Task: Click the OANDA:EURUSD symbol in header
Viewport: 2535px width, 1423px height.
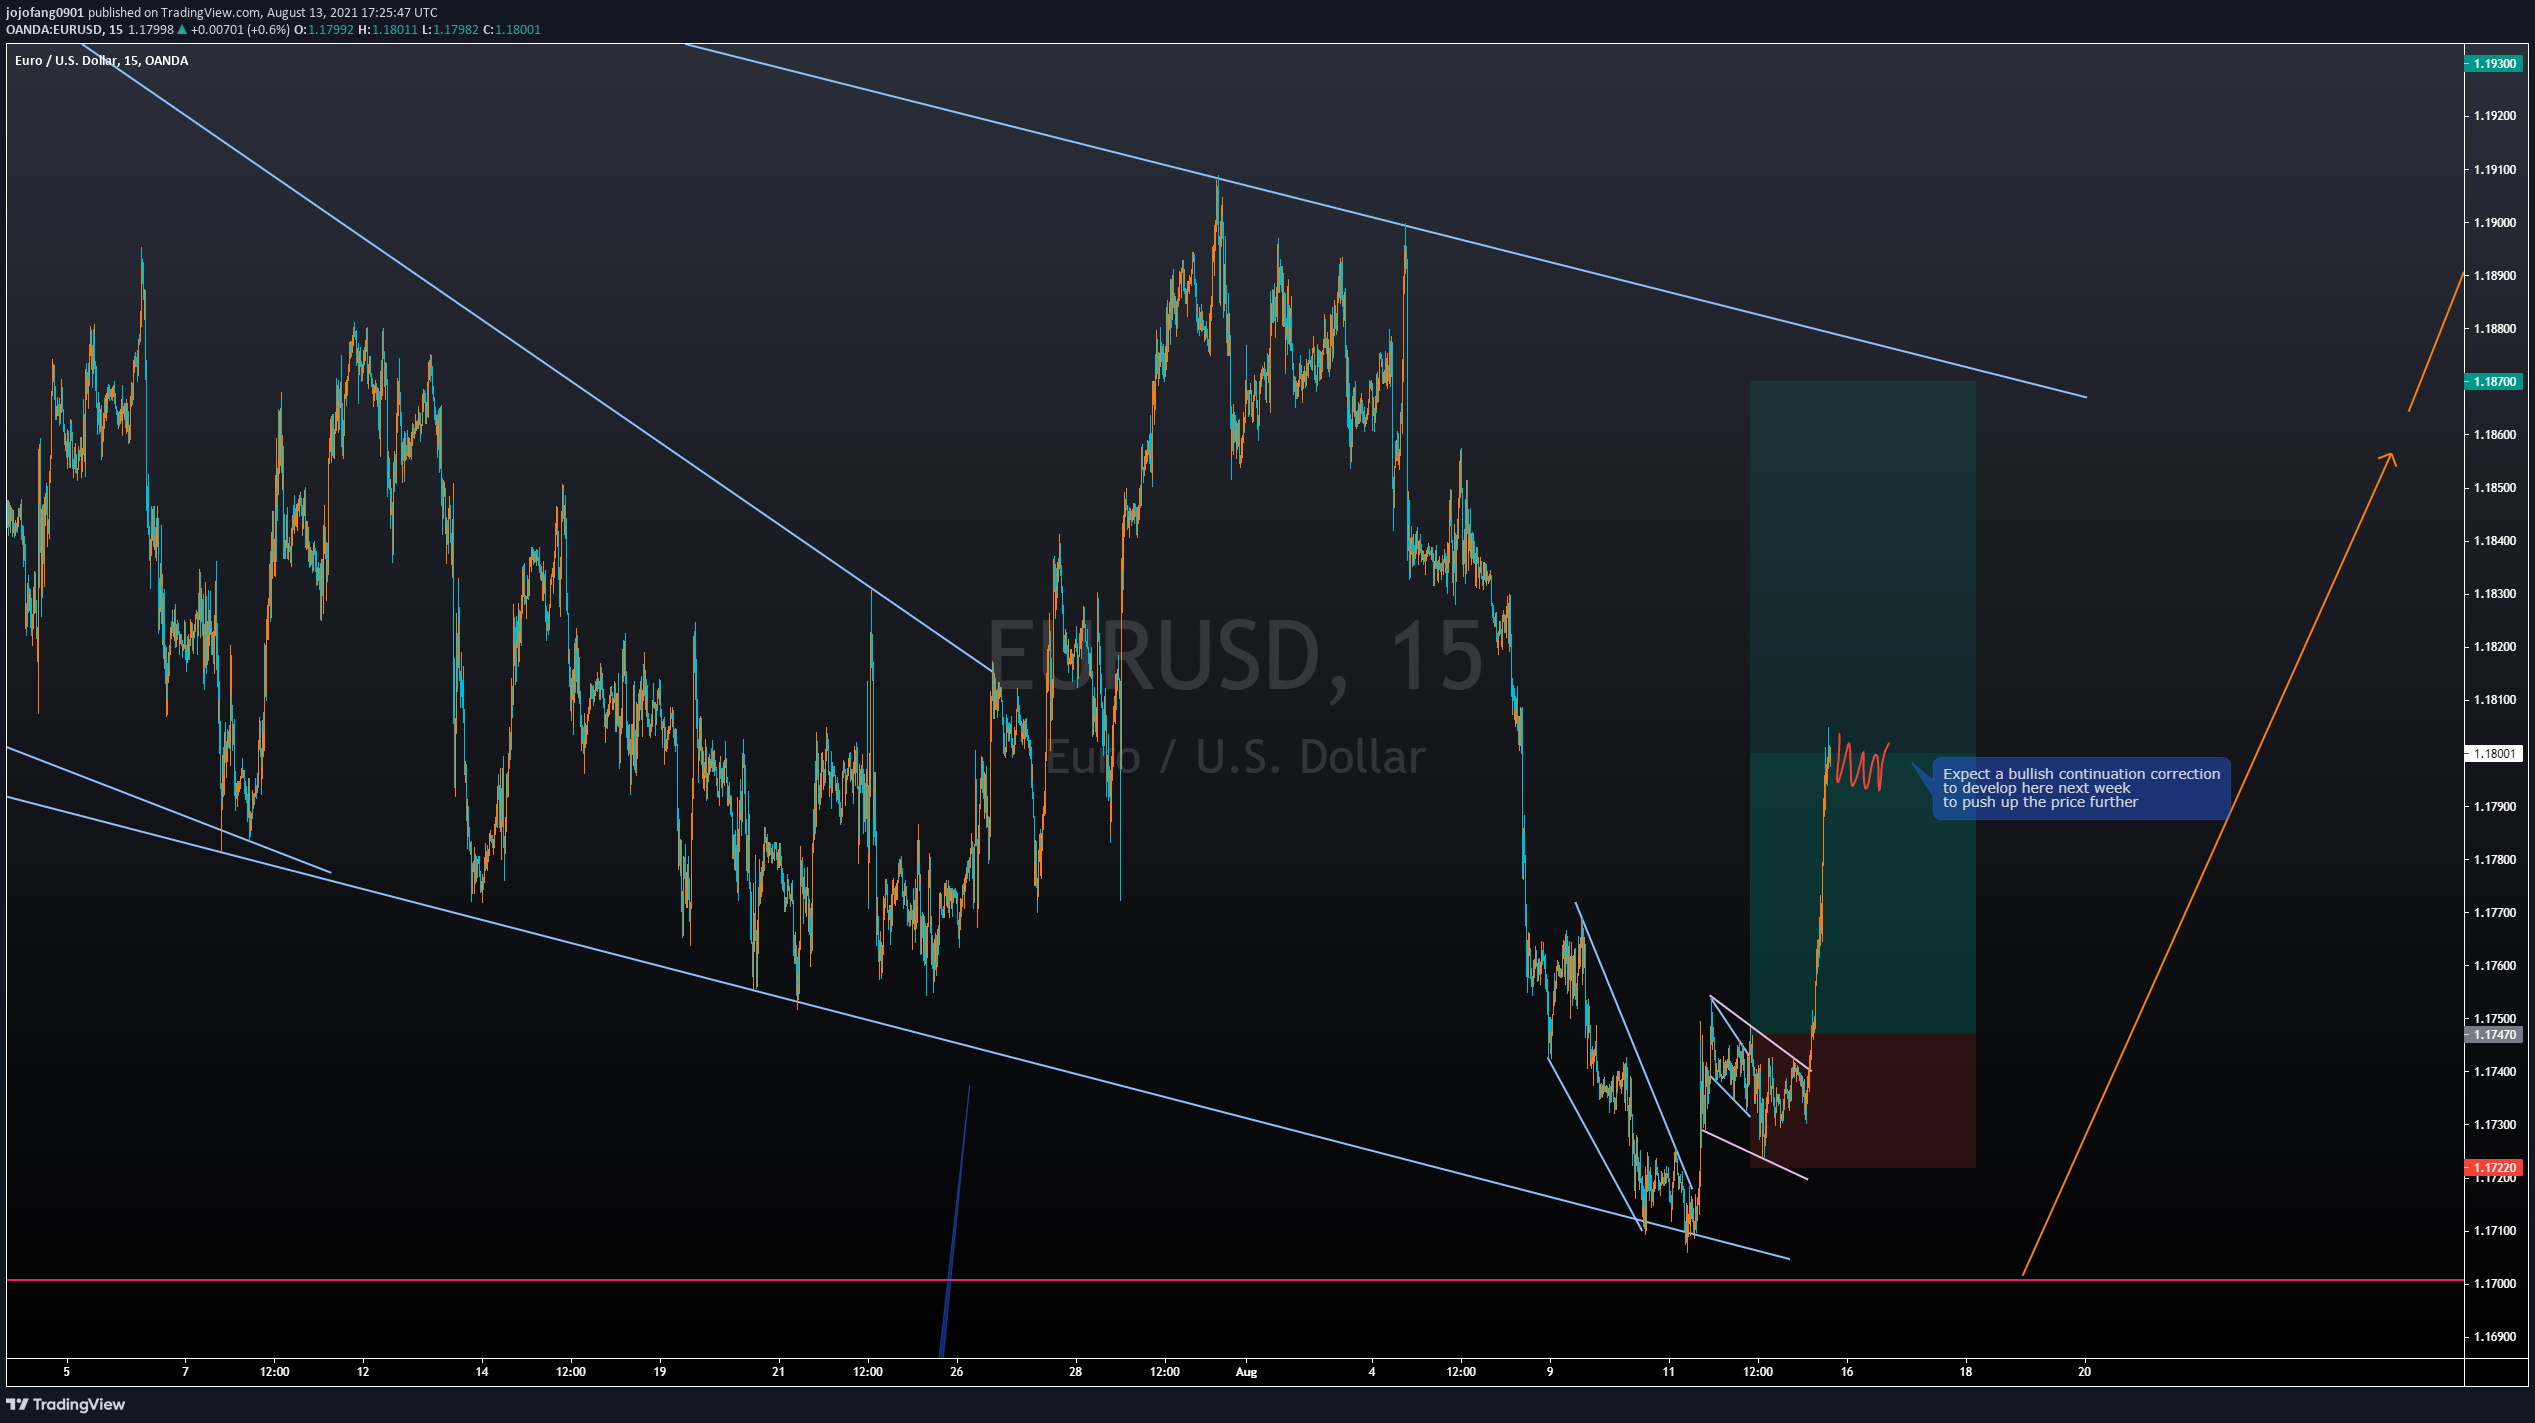Action: point(54,29)
